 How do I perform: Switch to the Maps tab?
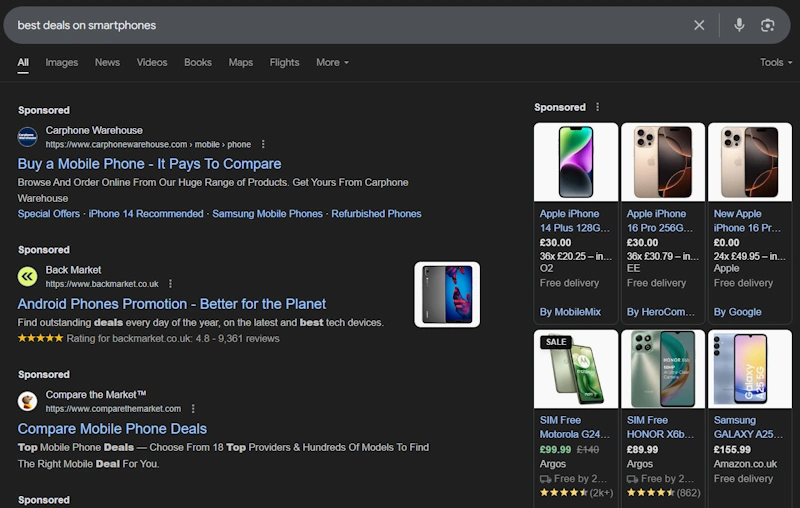point(241,62)
